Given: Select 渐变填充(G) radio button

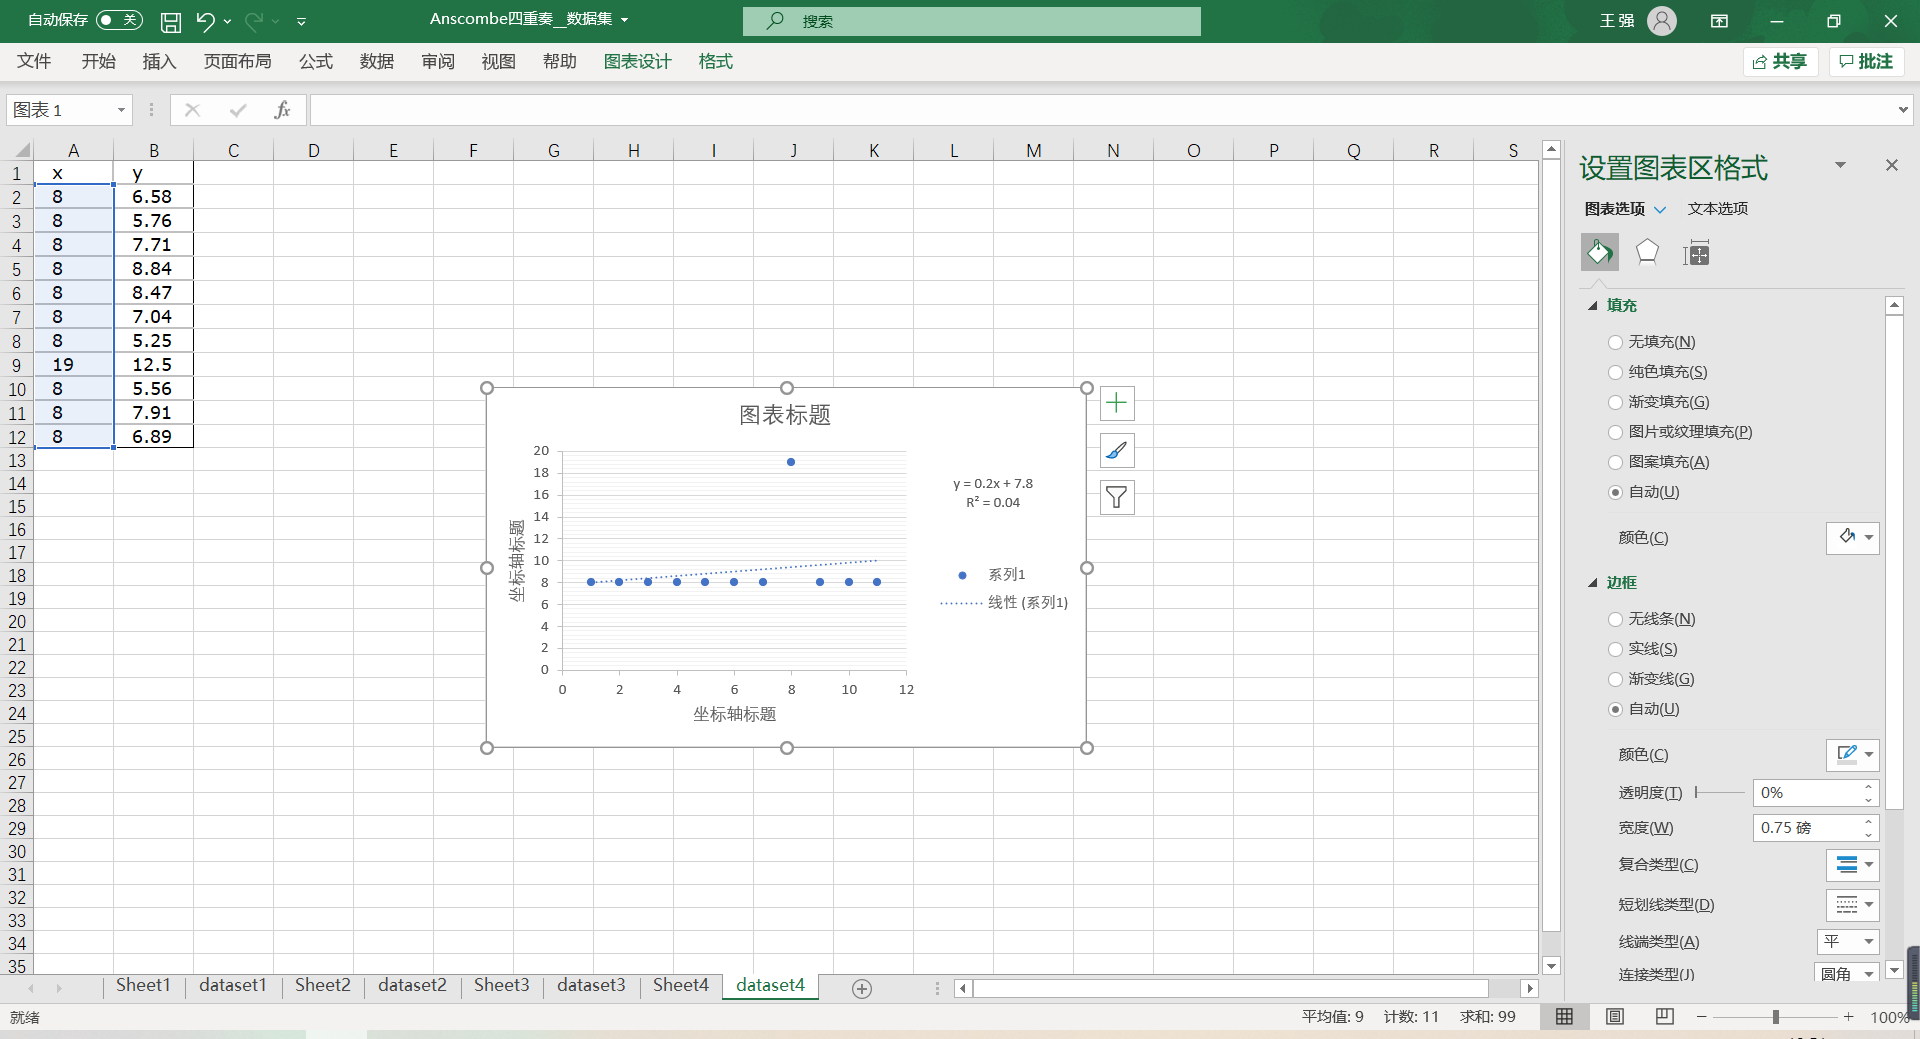Looking at the screenshot, I should click(1615, 402).
